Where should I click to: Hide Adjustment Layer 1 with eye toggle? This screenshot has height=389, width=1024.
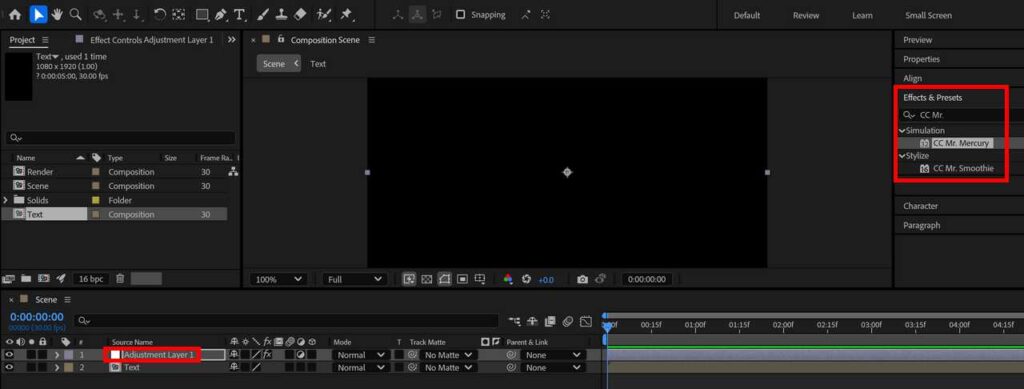point(9,355)
